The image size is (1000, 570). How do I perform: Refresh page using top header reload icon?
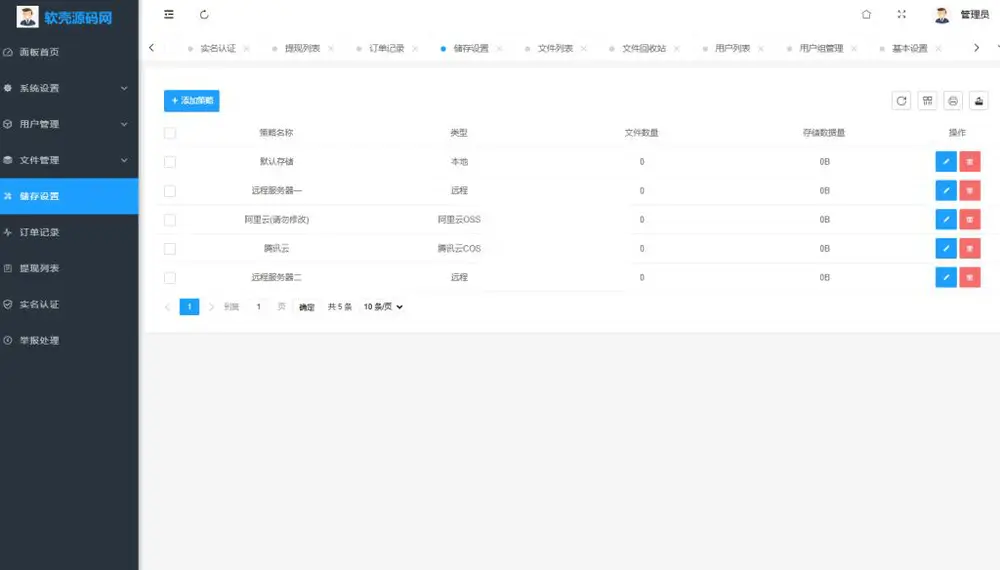click(204, 14)
